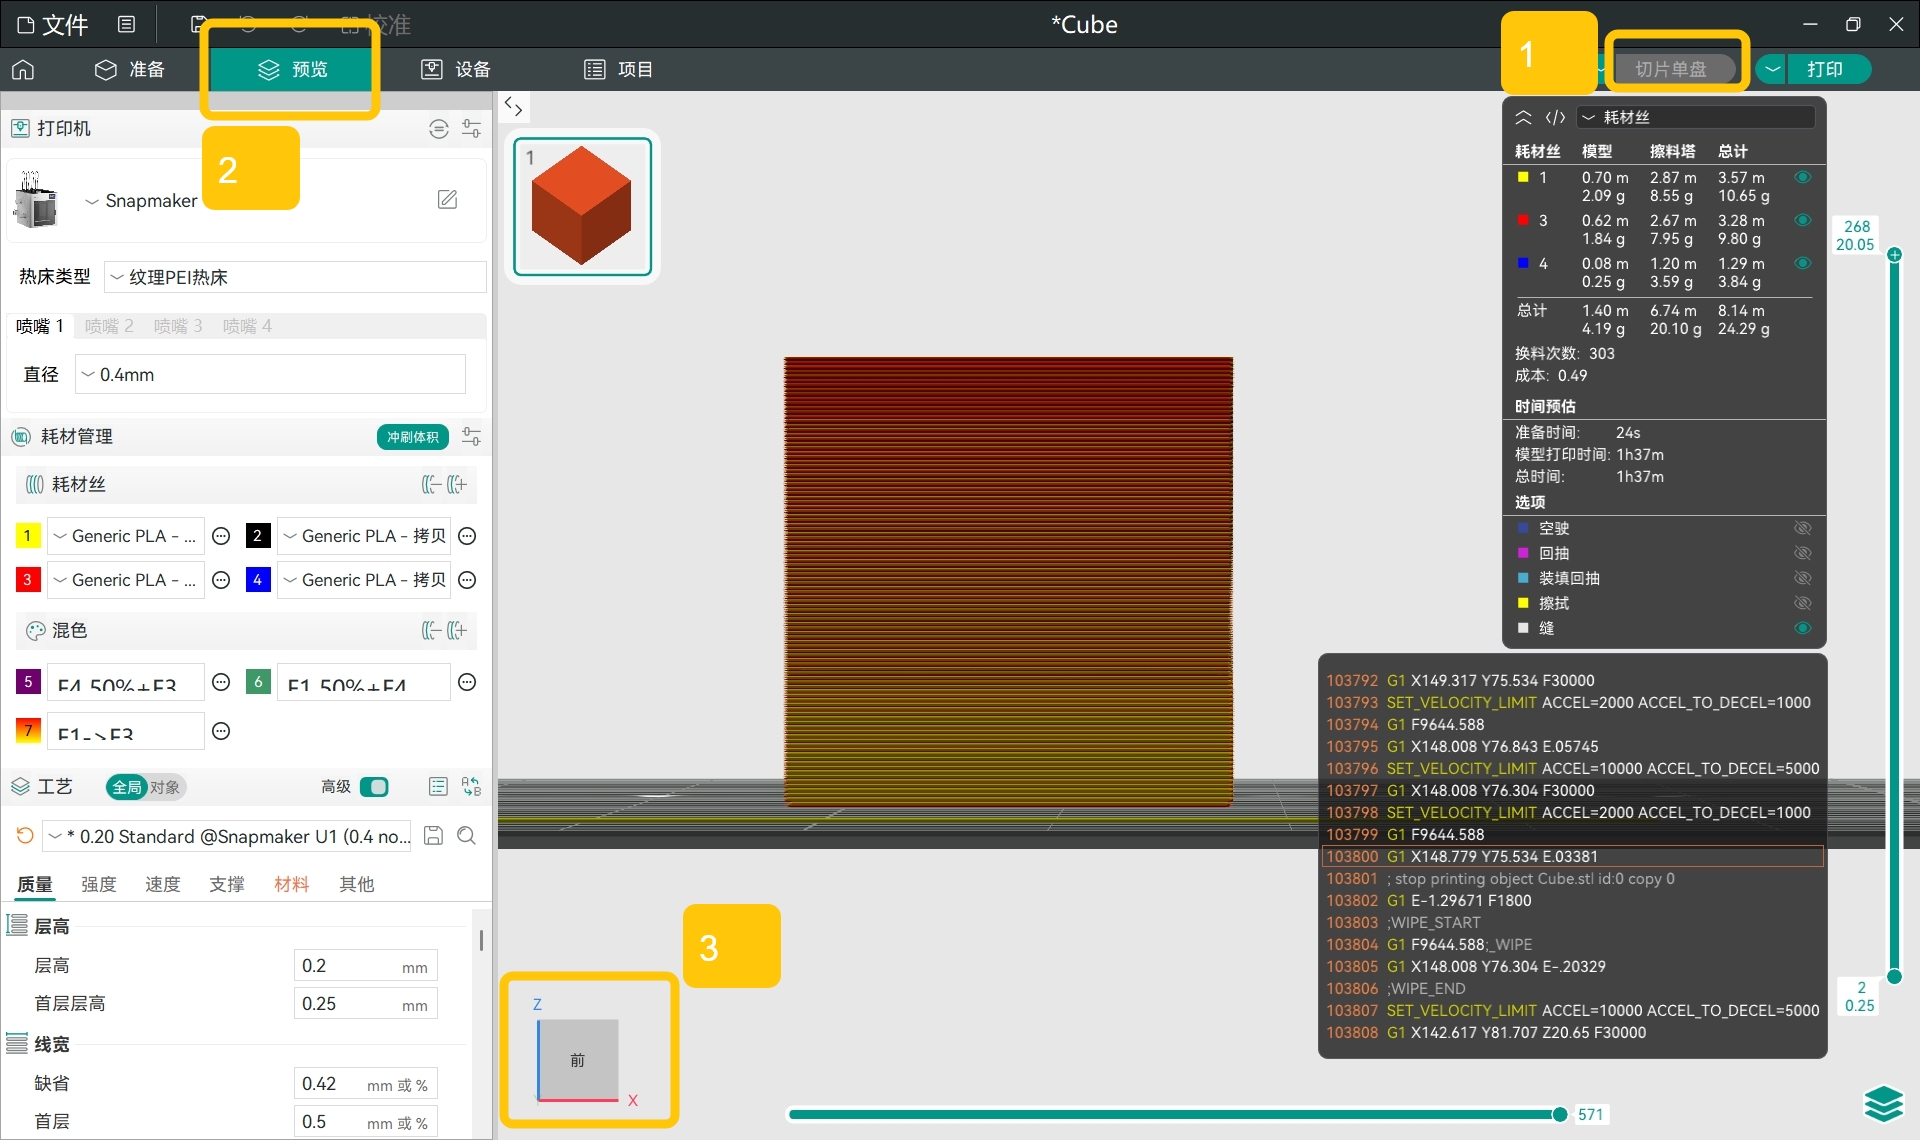Toggle visibility of filament 4 row
1920x1140 pixels.
coord(1803,263)
